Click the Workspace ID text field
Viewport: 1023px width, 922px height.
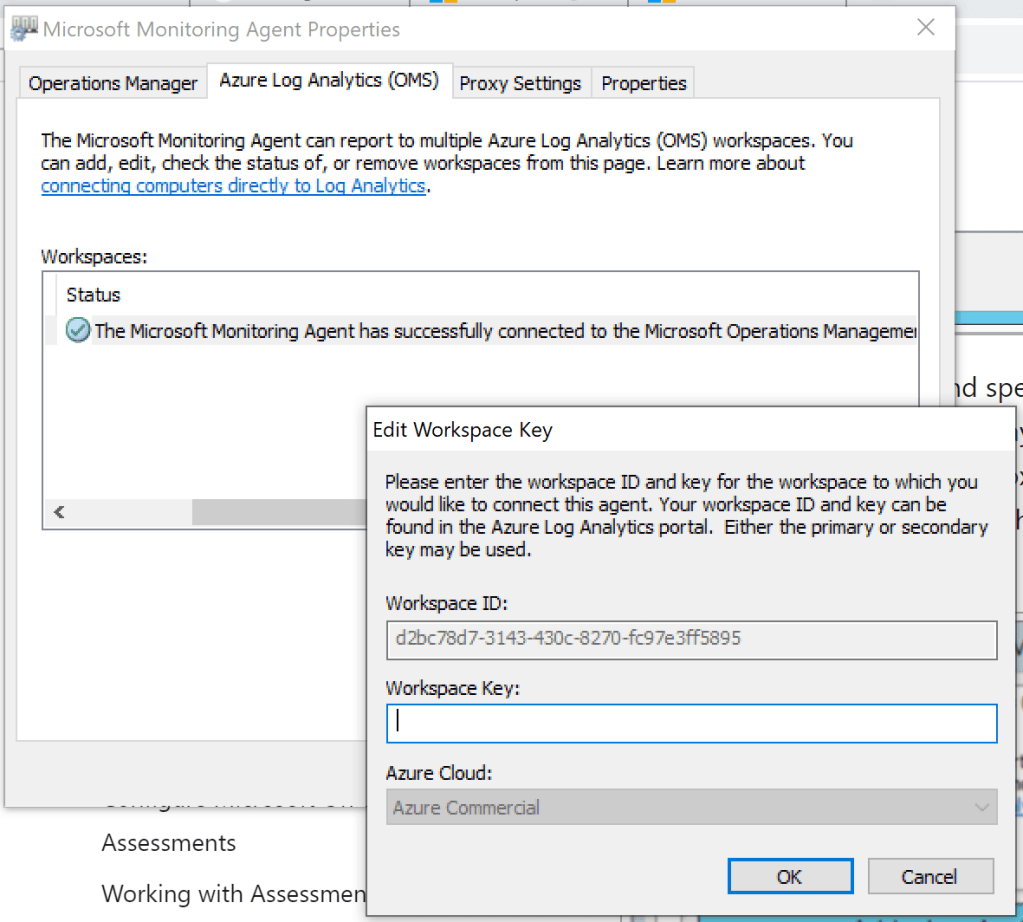coord(691,638)
